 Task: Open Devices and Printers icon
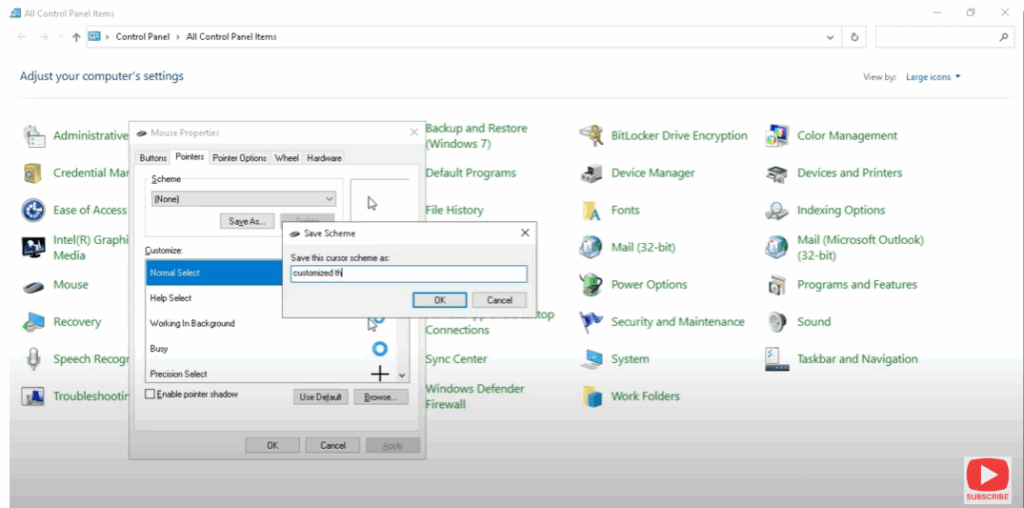(777, 173)
